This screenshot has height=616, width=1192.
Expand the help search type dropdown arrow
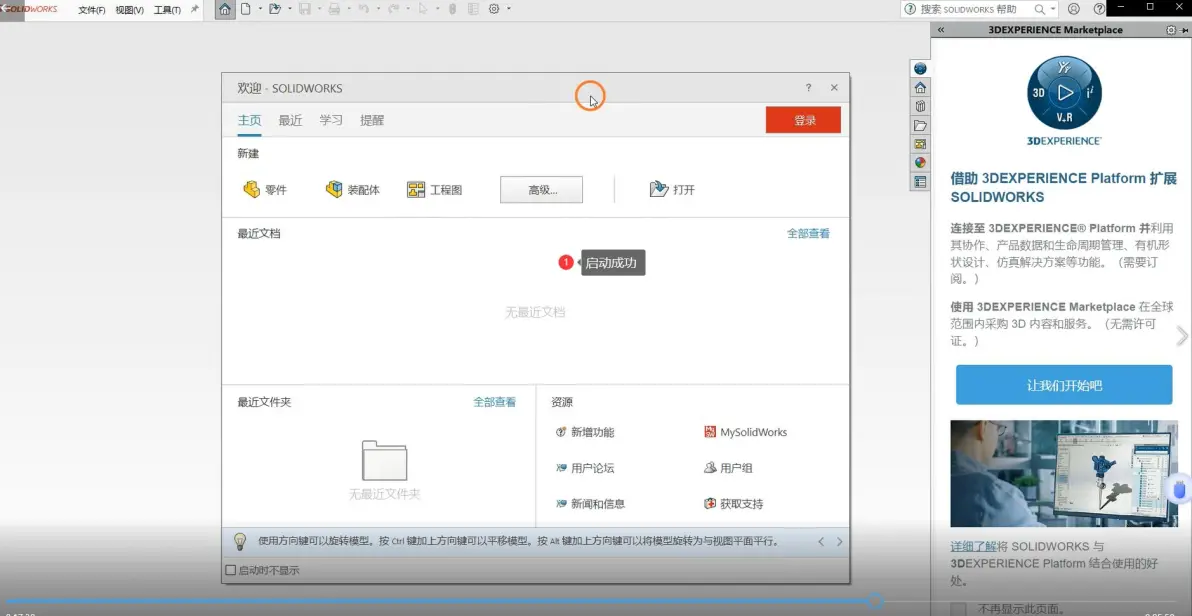(x=1053, y=9)
